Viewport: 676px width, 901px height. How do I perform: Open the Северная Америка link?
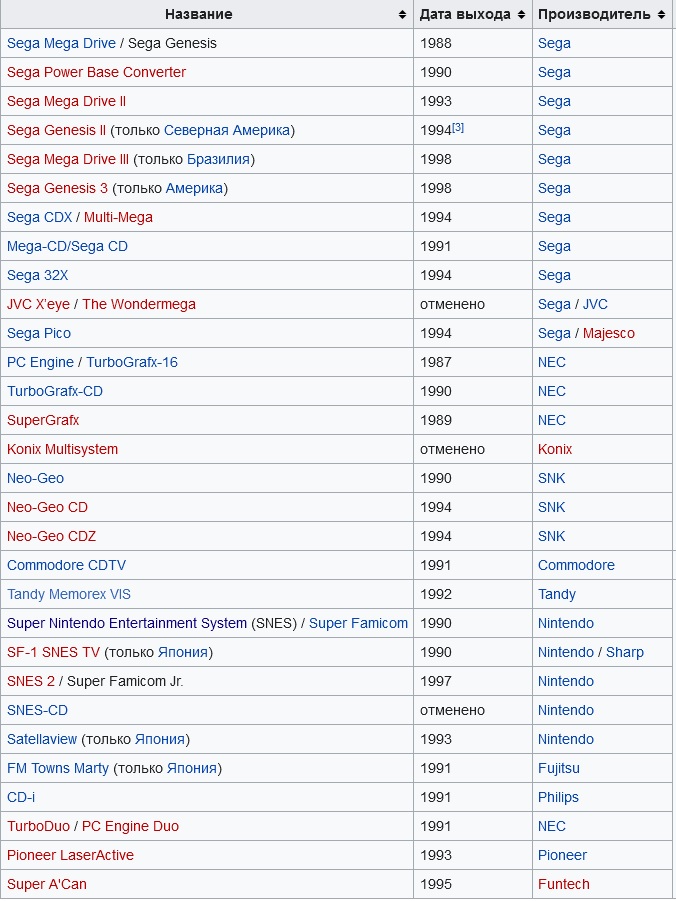(226, 130)
